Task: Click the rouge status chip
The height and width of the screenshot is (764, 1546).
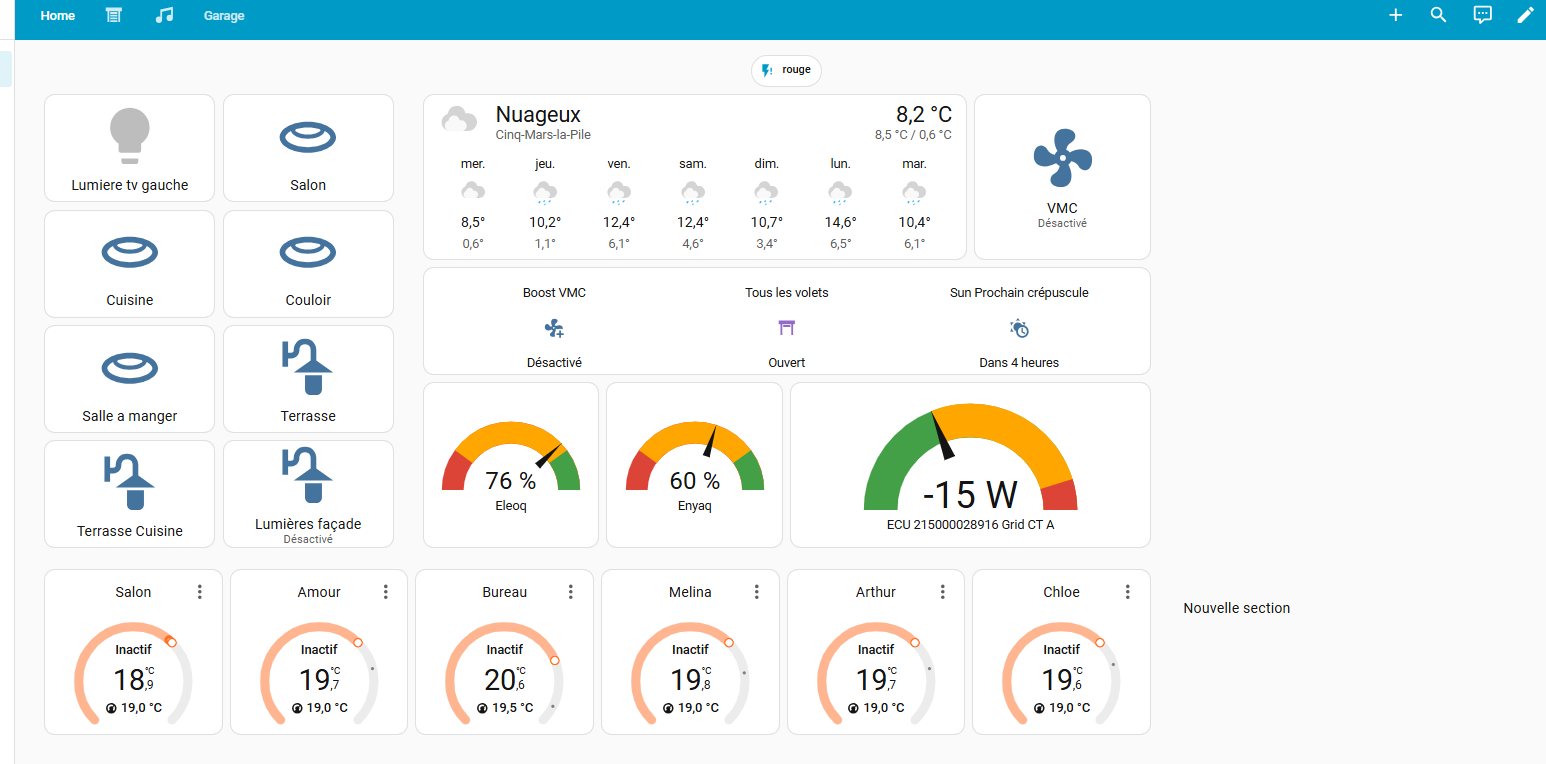Action: [x=786, y=71]
